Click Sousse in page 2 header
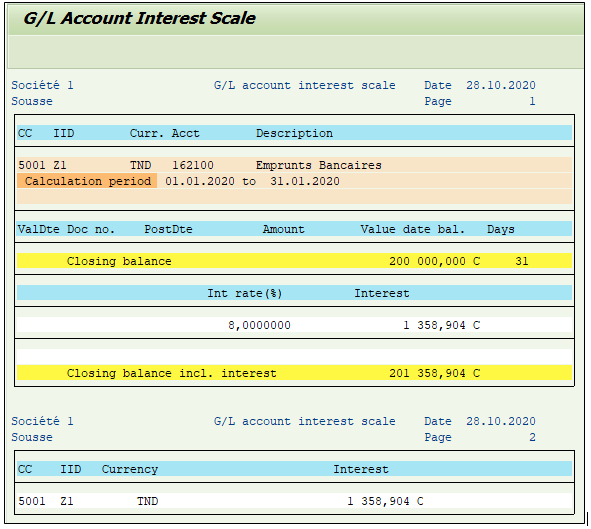591x529 pixels. click(x=32, y=437)
